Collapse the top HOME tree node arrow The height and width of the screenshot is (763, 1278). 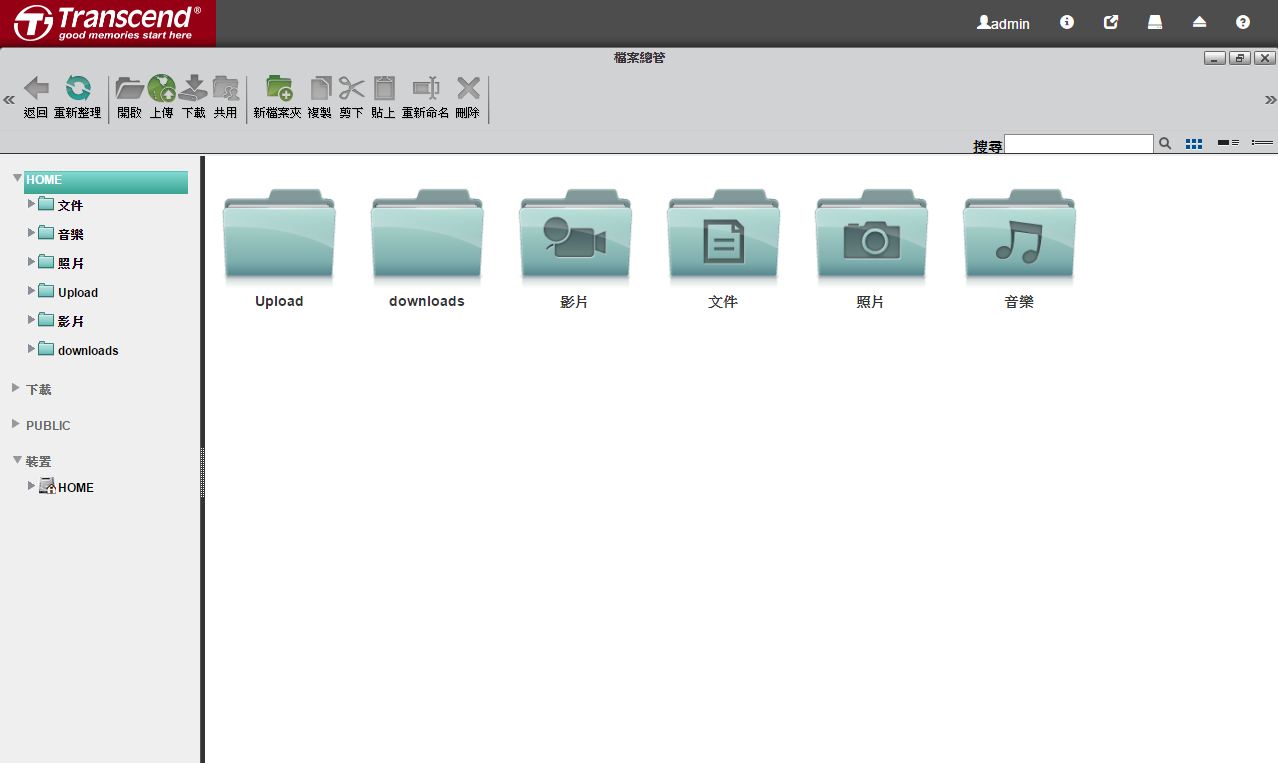pos(17,178)
